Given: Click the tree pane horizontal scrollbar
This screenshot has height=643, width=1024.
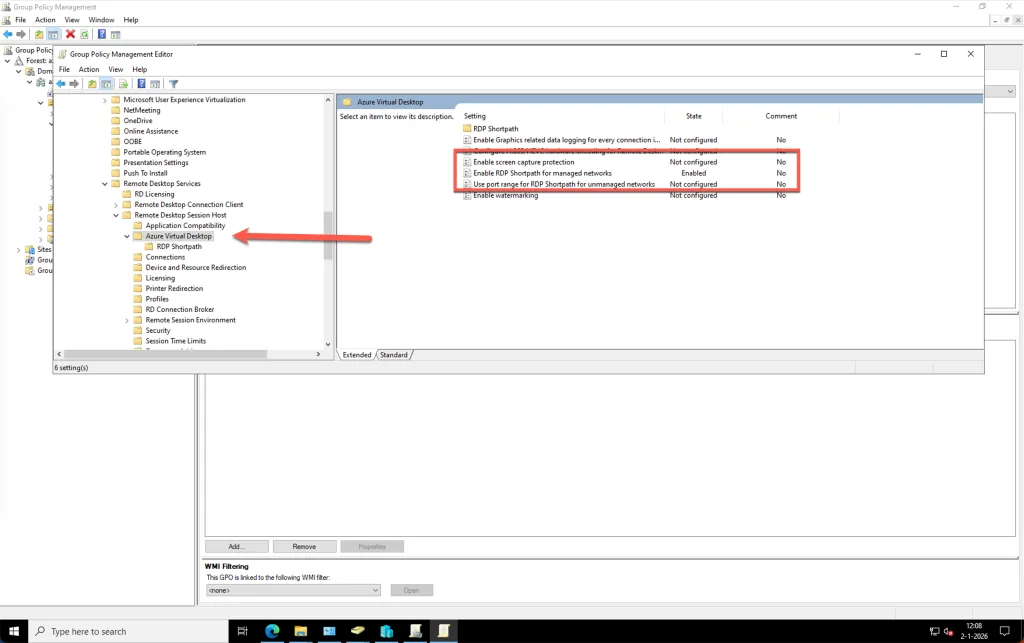Looking at the screenshot, I should click(163, 354).
